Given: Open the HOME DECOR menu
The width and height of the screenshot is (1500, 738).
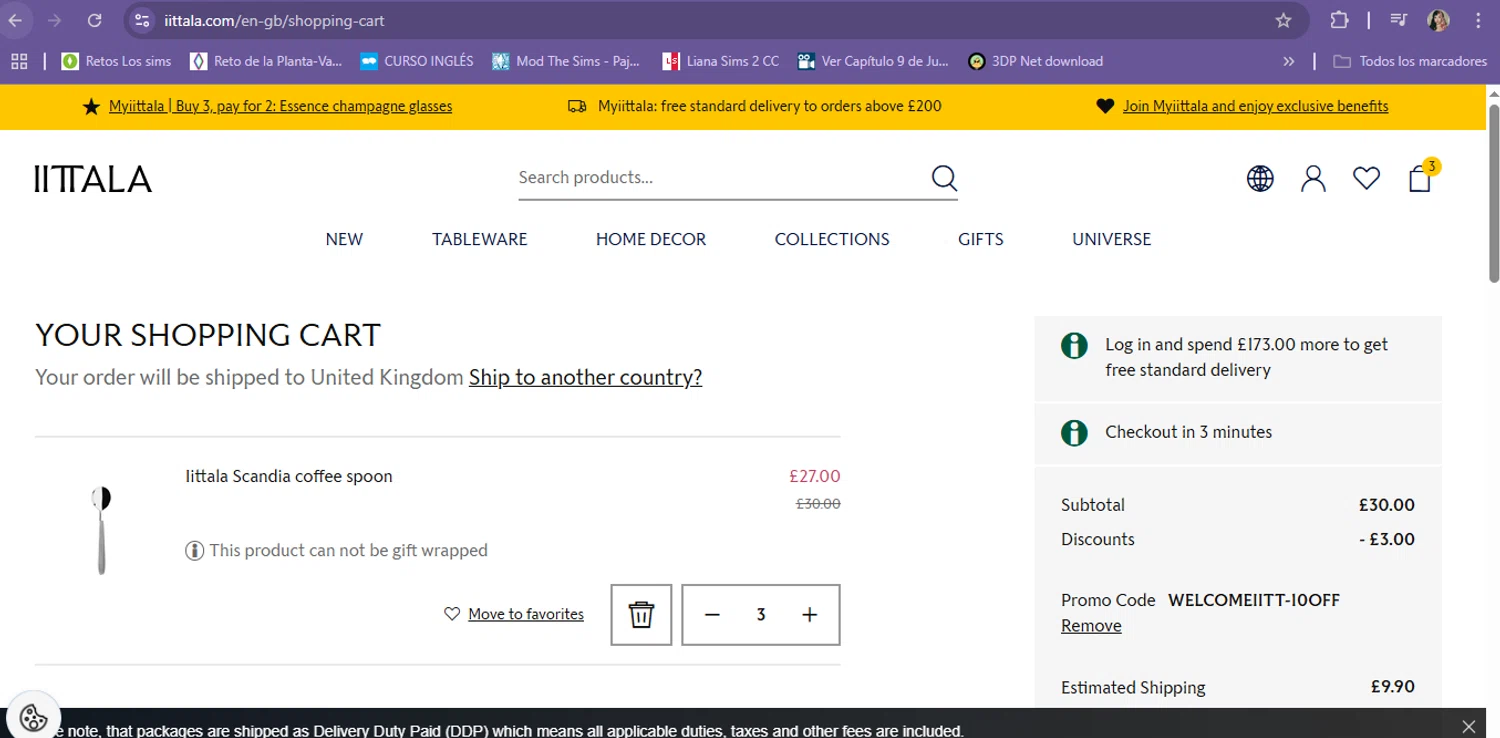Looking at the screenshot, I should [x=651, y=239].
